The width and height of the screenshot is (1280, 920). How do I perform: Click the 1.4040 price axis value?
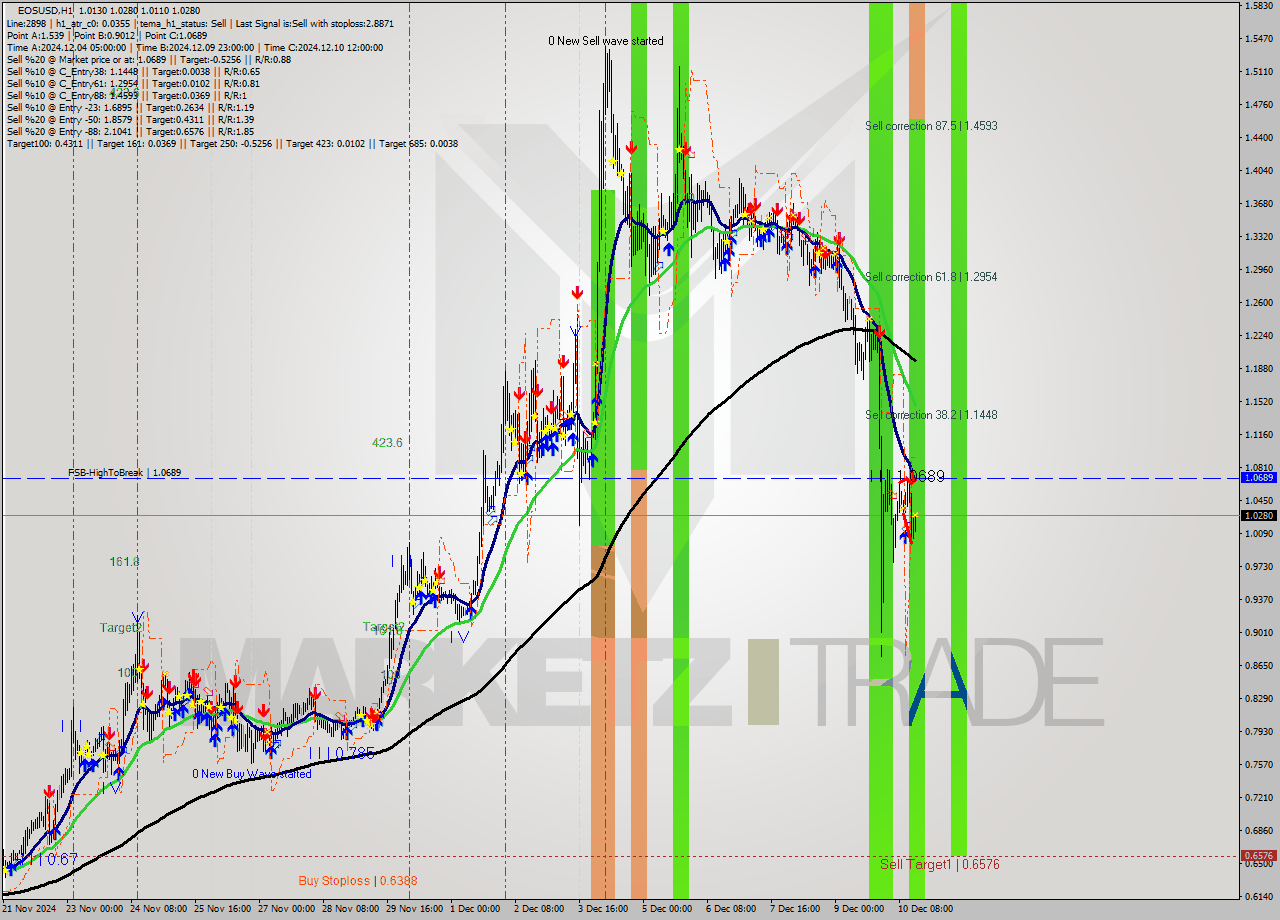point(1258,171)
